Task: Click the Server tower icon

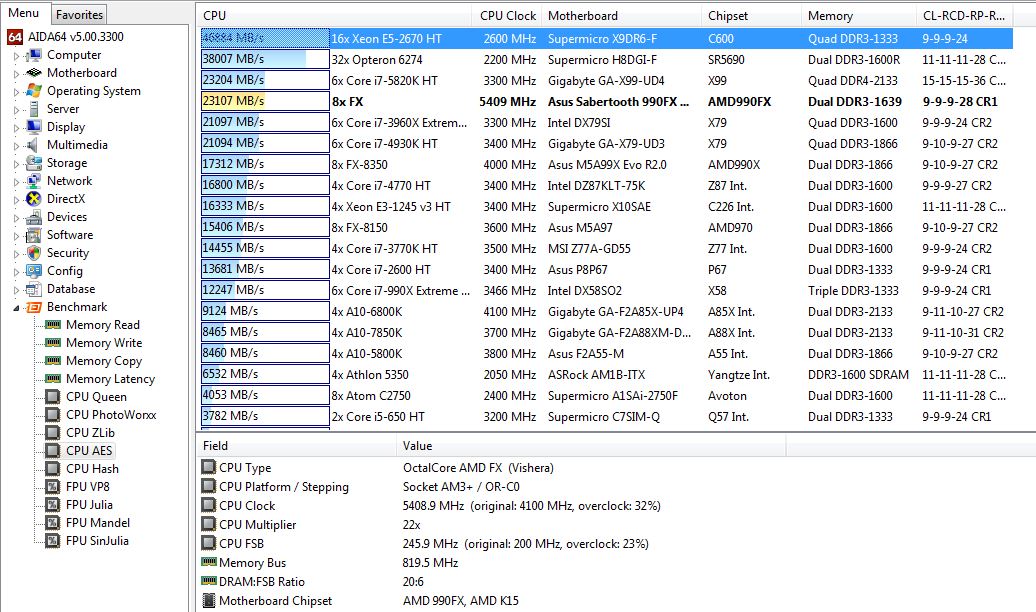Action: click(x=34, y=108)
